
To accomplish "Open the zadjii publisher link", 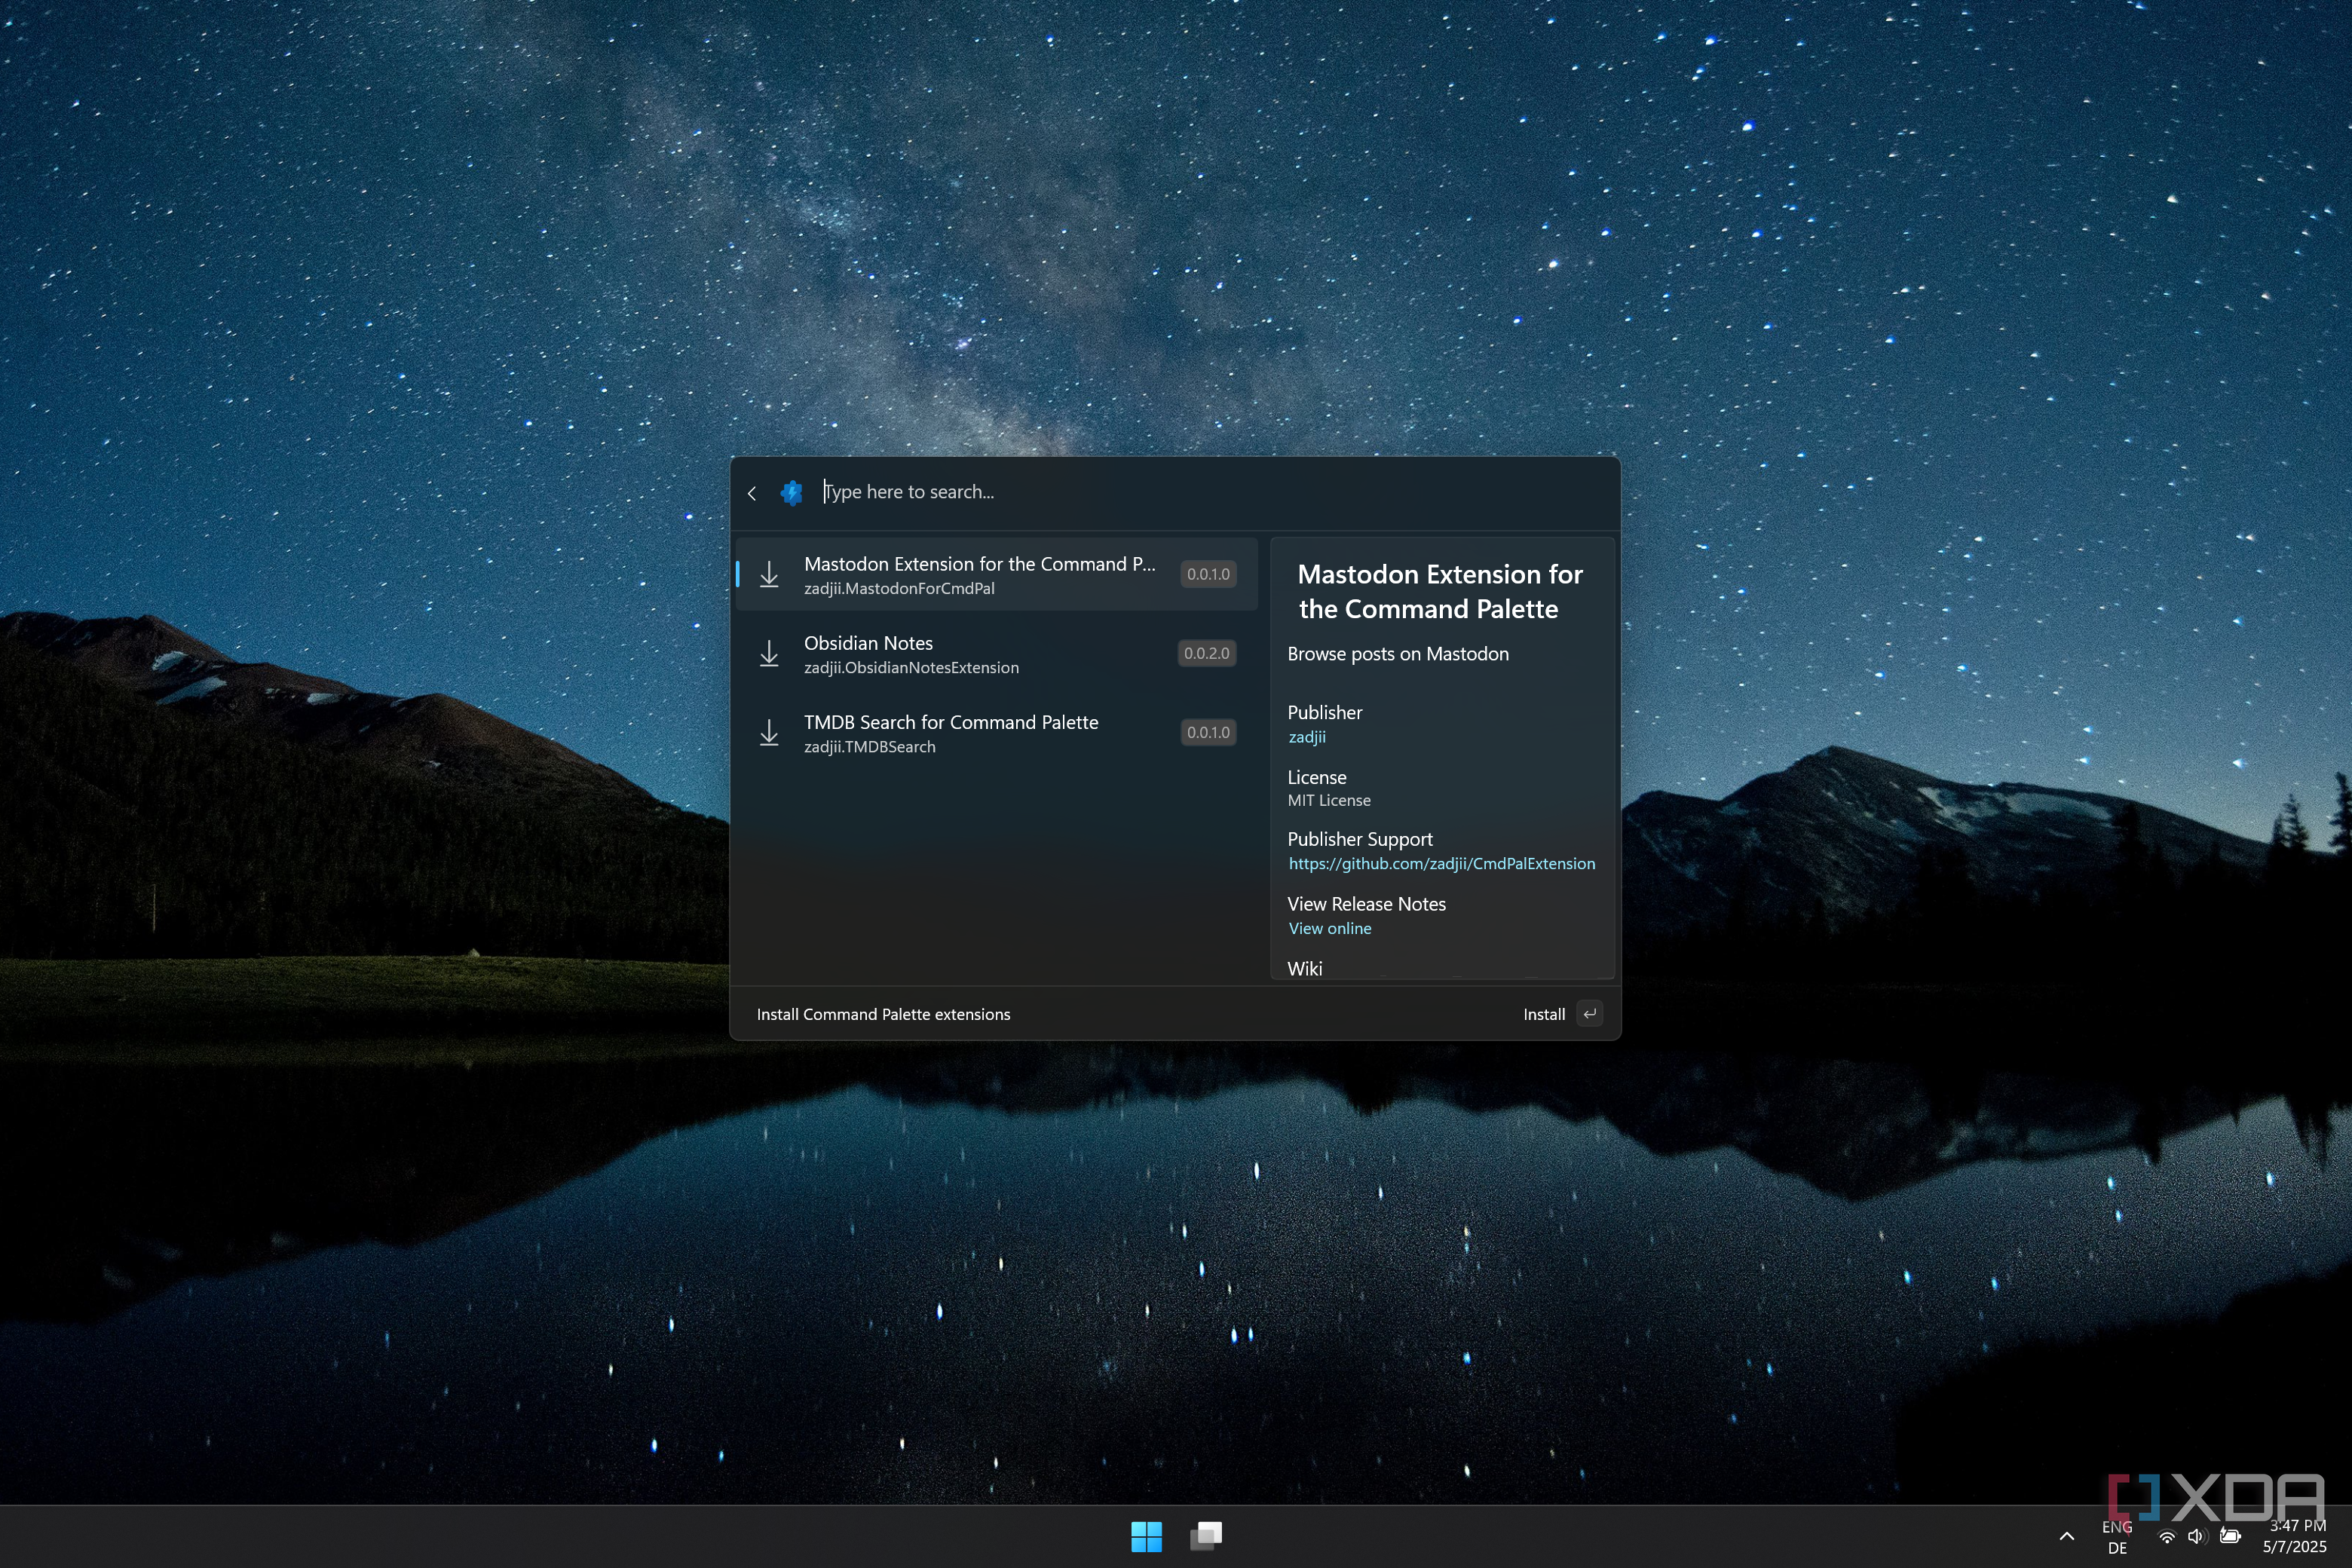I will 1307,738.
